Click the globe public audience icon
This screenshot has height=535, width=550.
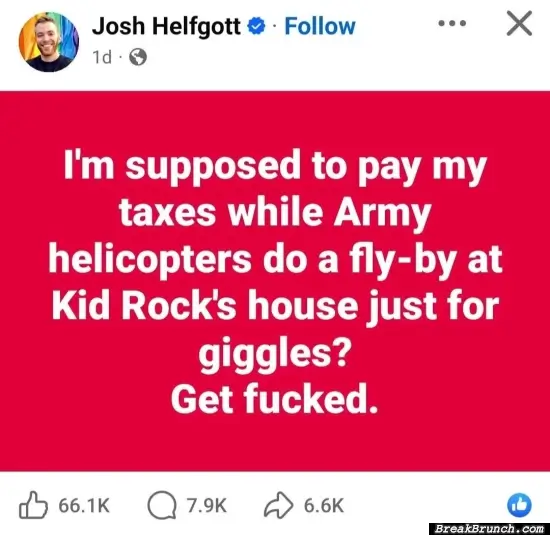(x=138, y=57)
